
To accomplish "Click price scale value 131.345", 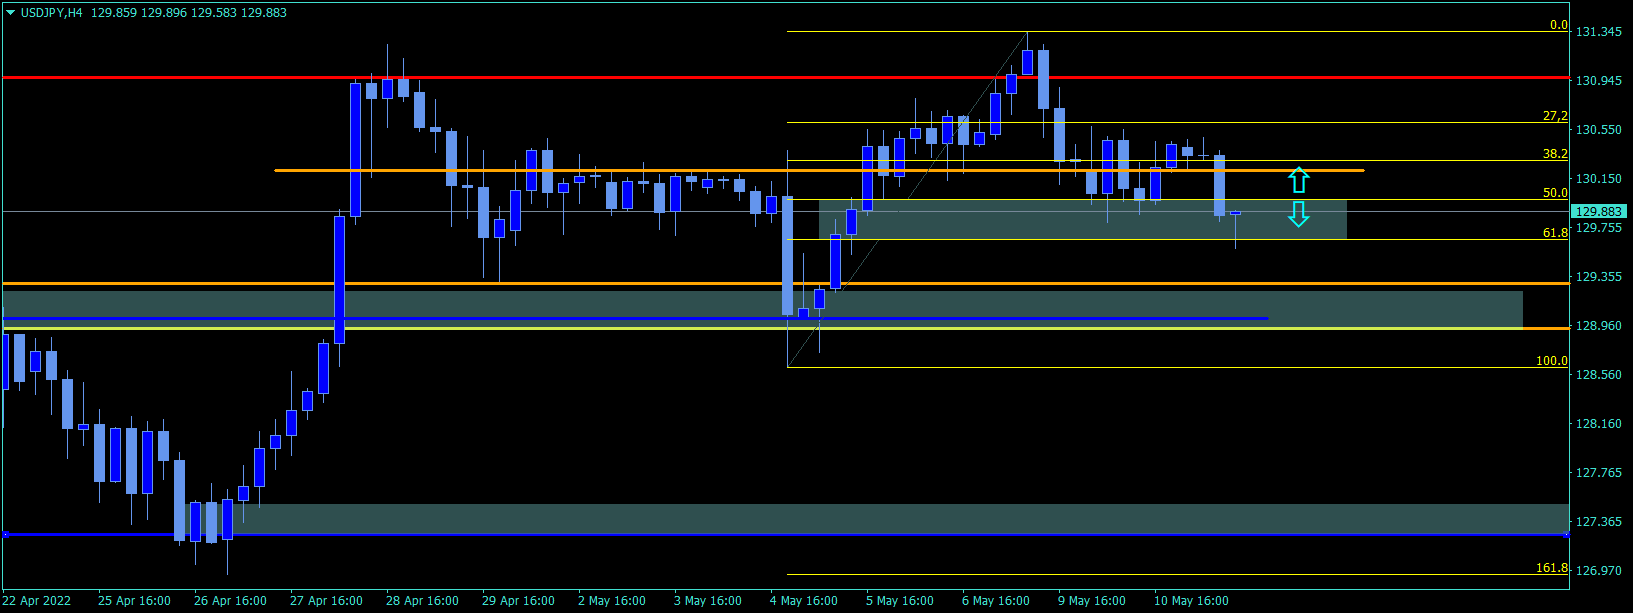I will pyautogui.click(x=1599, y=32).
